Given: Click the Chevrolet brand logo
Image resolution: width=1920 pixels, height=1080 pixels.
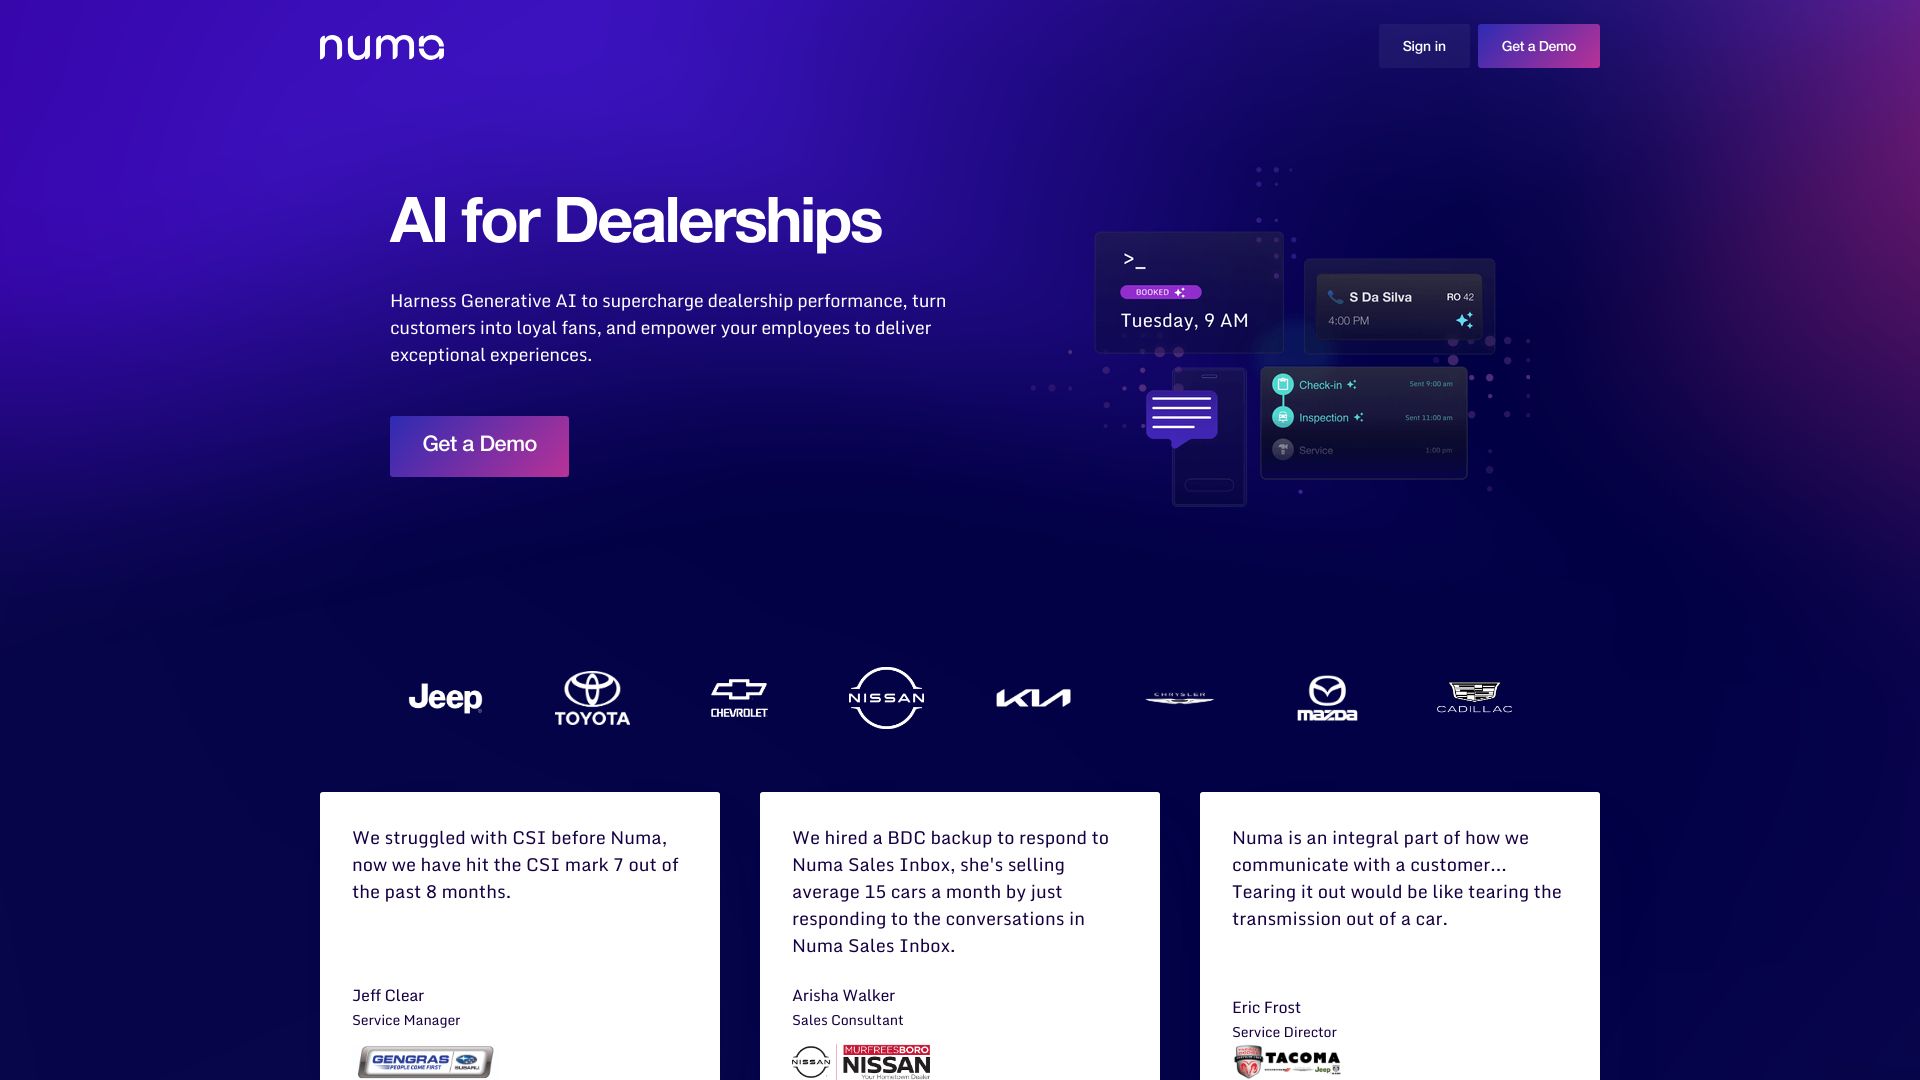Looking at the screenshot, I should 738,696.
